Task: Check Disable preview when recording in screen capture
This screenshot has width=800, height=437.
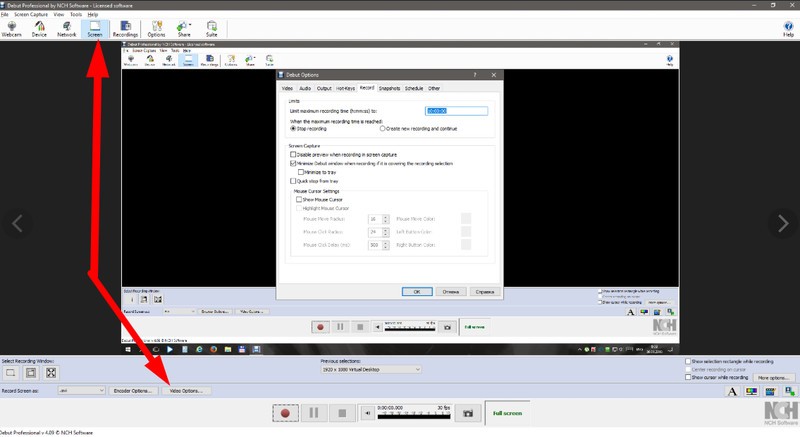Action: (x=293, y=155)
